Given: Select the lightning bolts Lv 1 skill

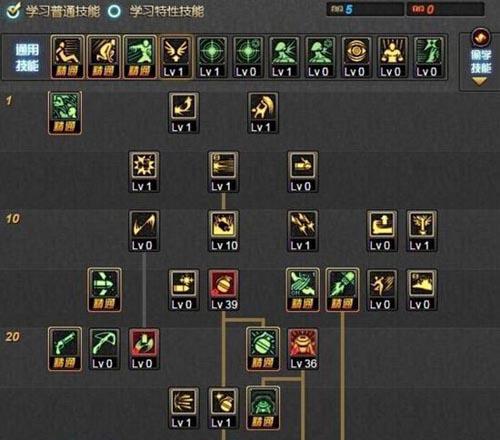Looking at the screenshot, I should 303,231.
